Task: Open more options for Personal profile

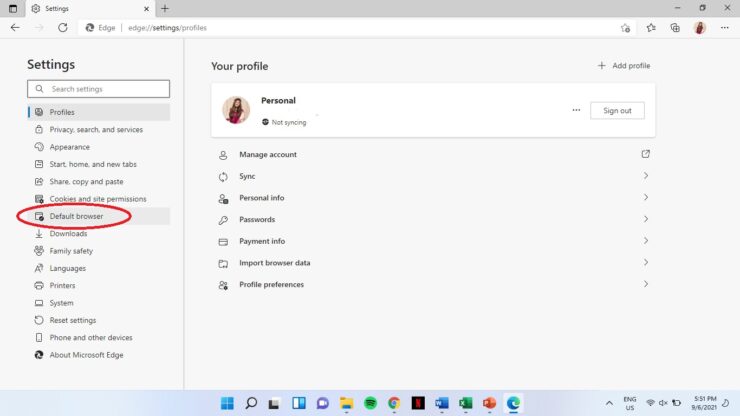Action: click(576, 110)
